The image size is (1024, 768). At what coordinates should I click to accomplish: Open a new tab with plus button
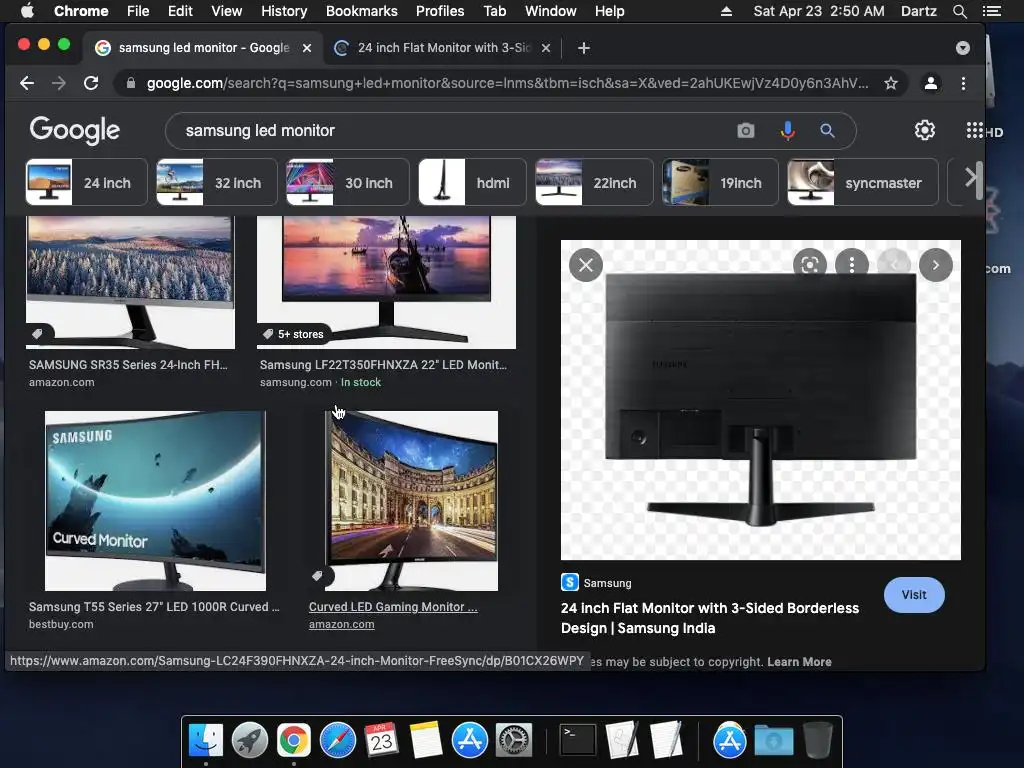584,48
